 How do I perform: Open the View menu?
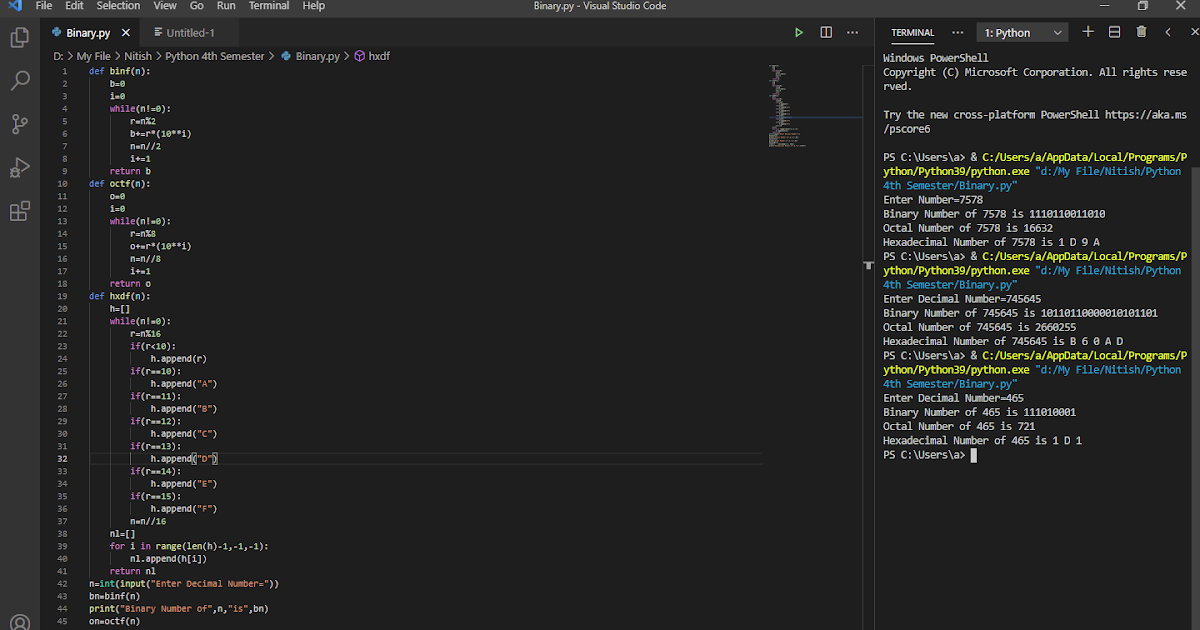pyautogui.click(x=165, y=6)
